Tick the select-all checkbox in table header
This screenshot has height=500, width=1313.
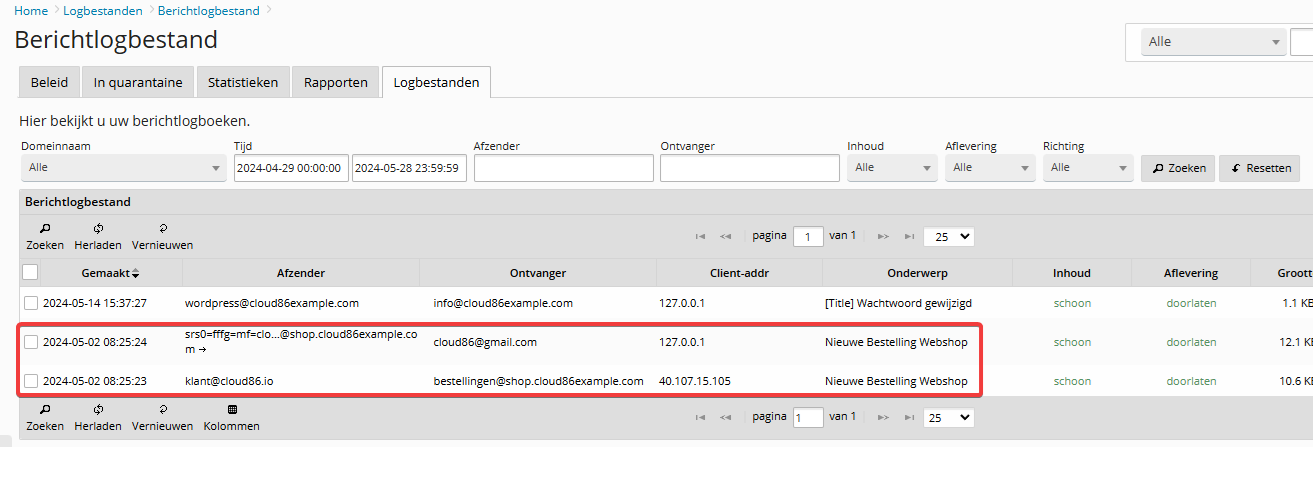click(x=30, y=272)
